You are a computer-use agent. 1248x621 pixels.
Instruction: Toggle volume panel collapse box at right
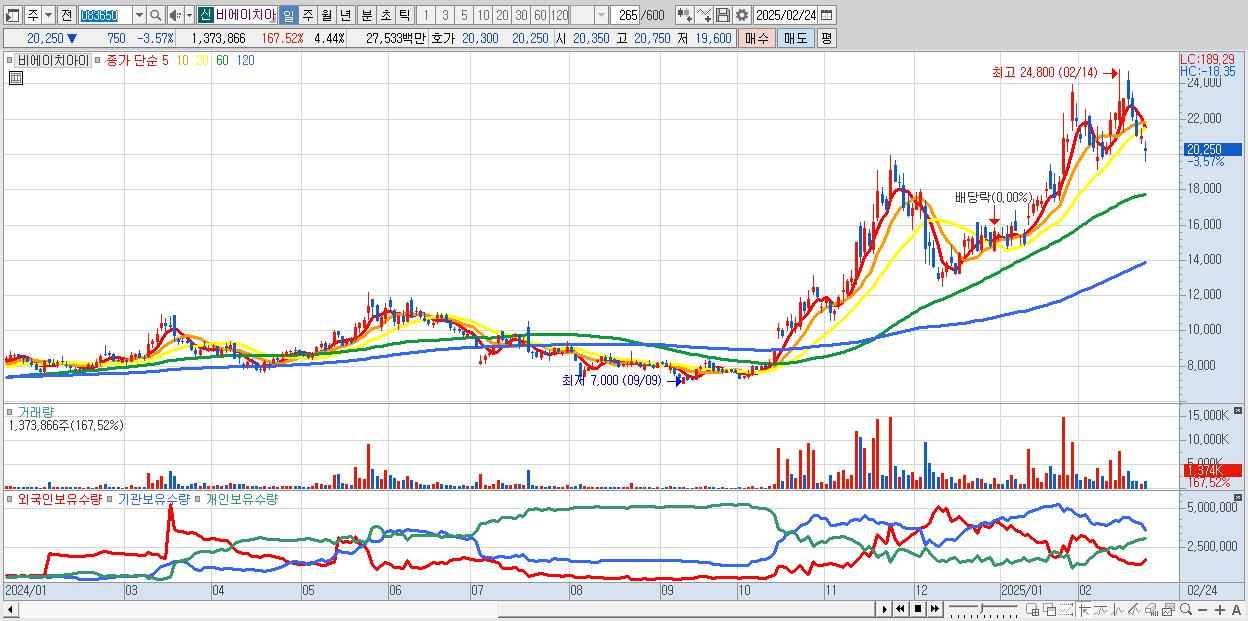pos(1240,411)
